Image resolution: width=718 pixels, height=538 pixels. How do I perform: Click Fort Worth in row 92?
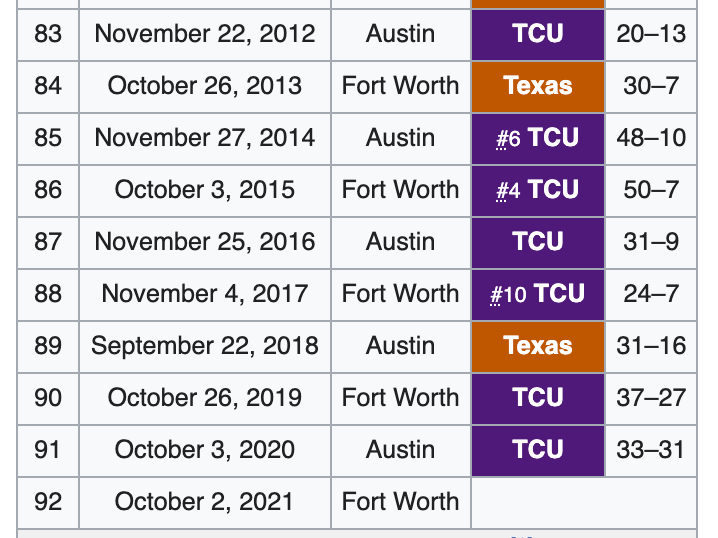pos(401,502)
